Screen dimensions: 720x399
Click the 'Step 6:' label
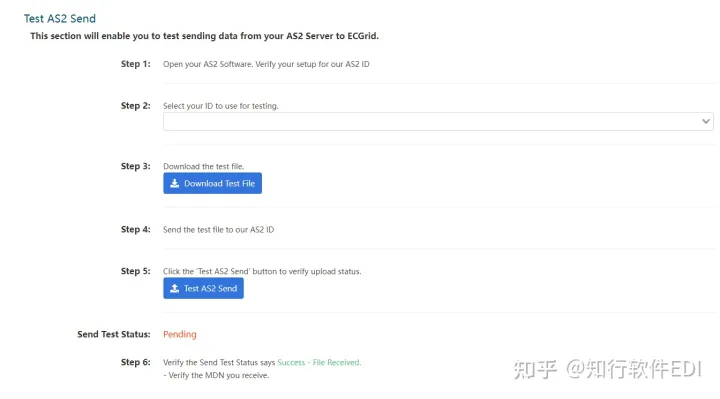pos(135,362)
